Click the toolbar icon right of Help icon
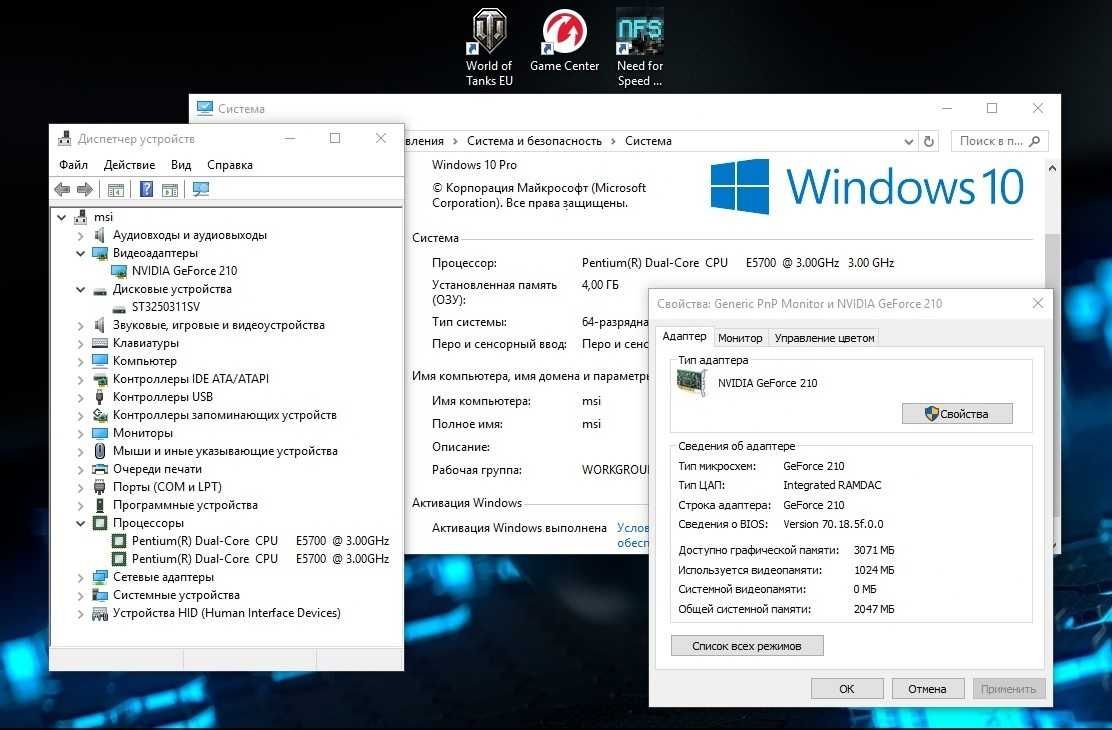The height and width of the screenshot is (730, 1112). tap(169, 189)
